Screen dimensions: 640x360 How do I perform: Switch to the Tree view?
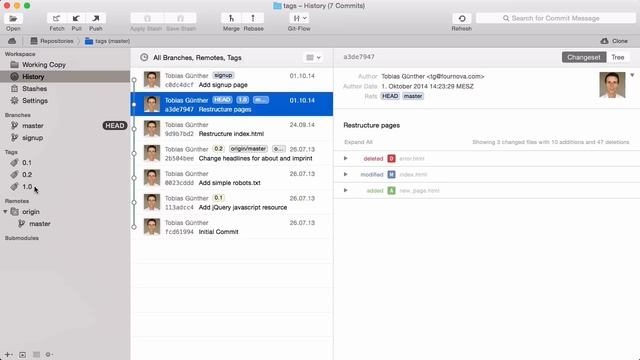pos(618,57)
